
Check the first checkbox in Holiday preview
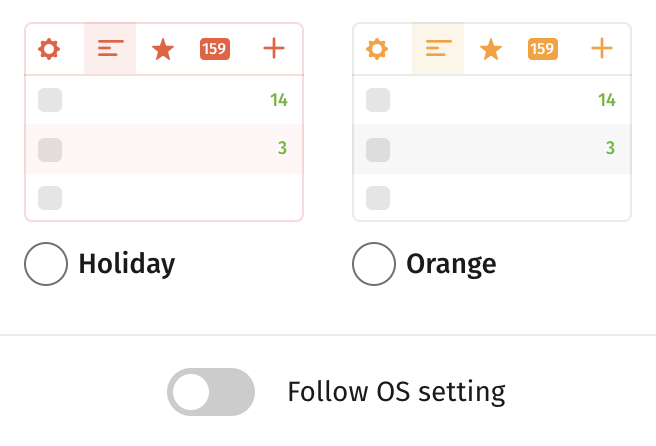(x=50, y=100)
